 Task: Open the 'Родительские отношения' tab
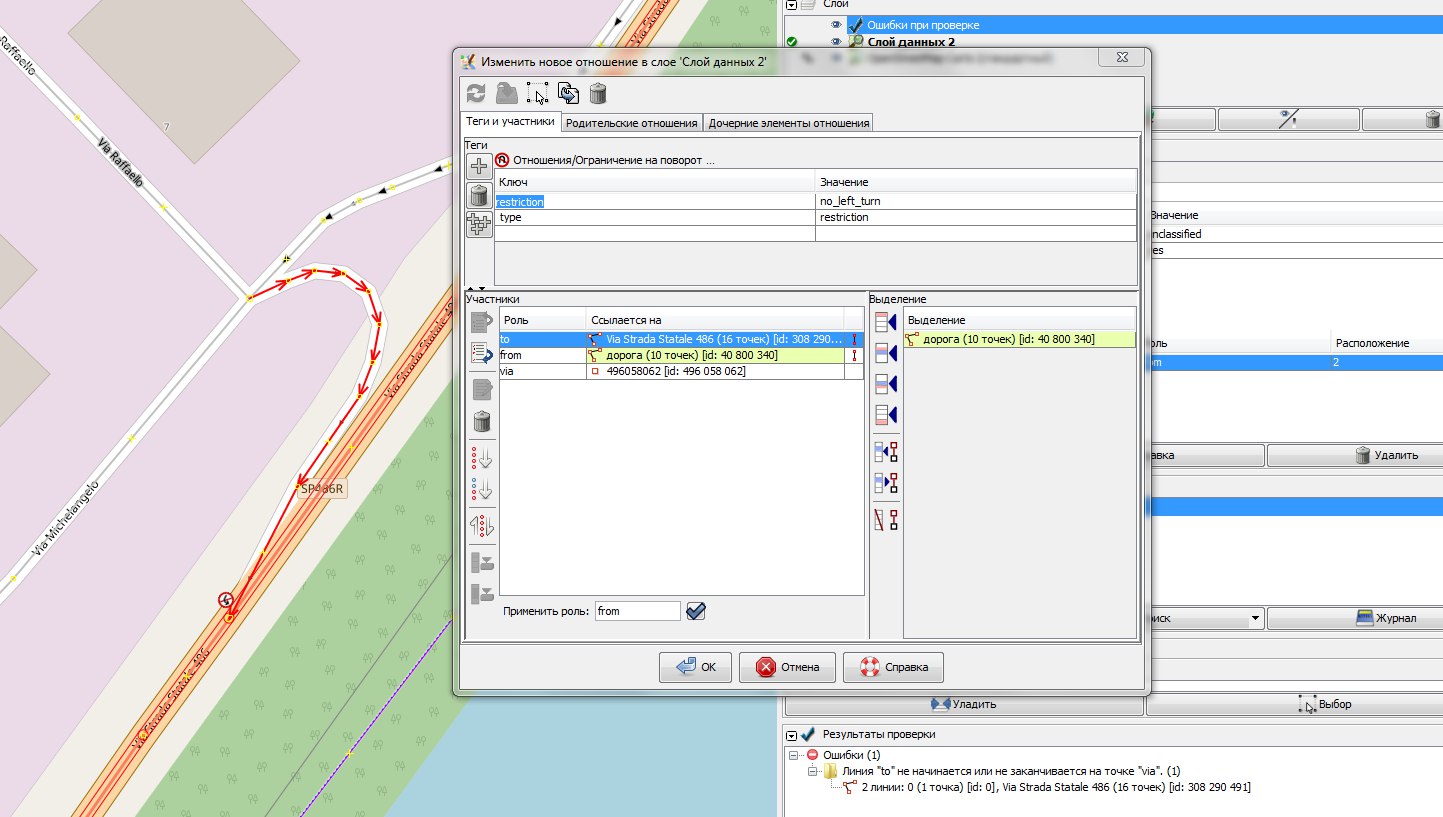[x=631, y=123]
